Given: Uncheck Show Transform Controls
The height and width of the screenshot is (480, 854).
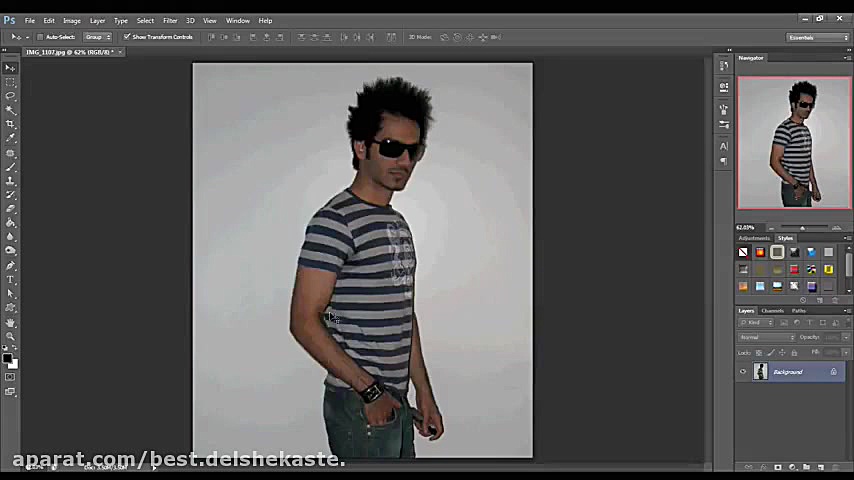Looking at the screenshot, I should click(127, 37).
